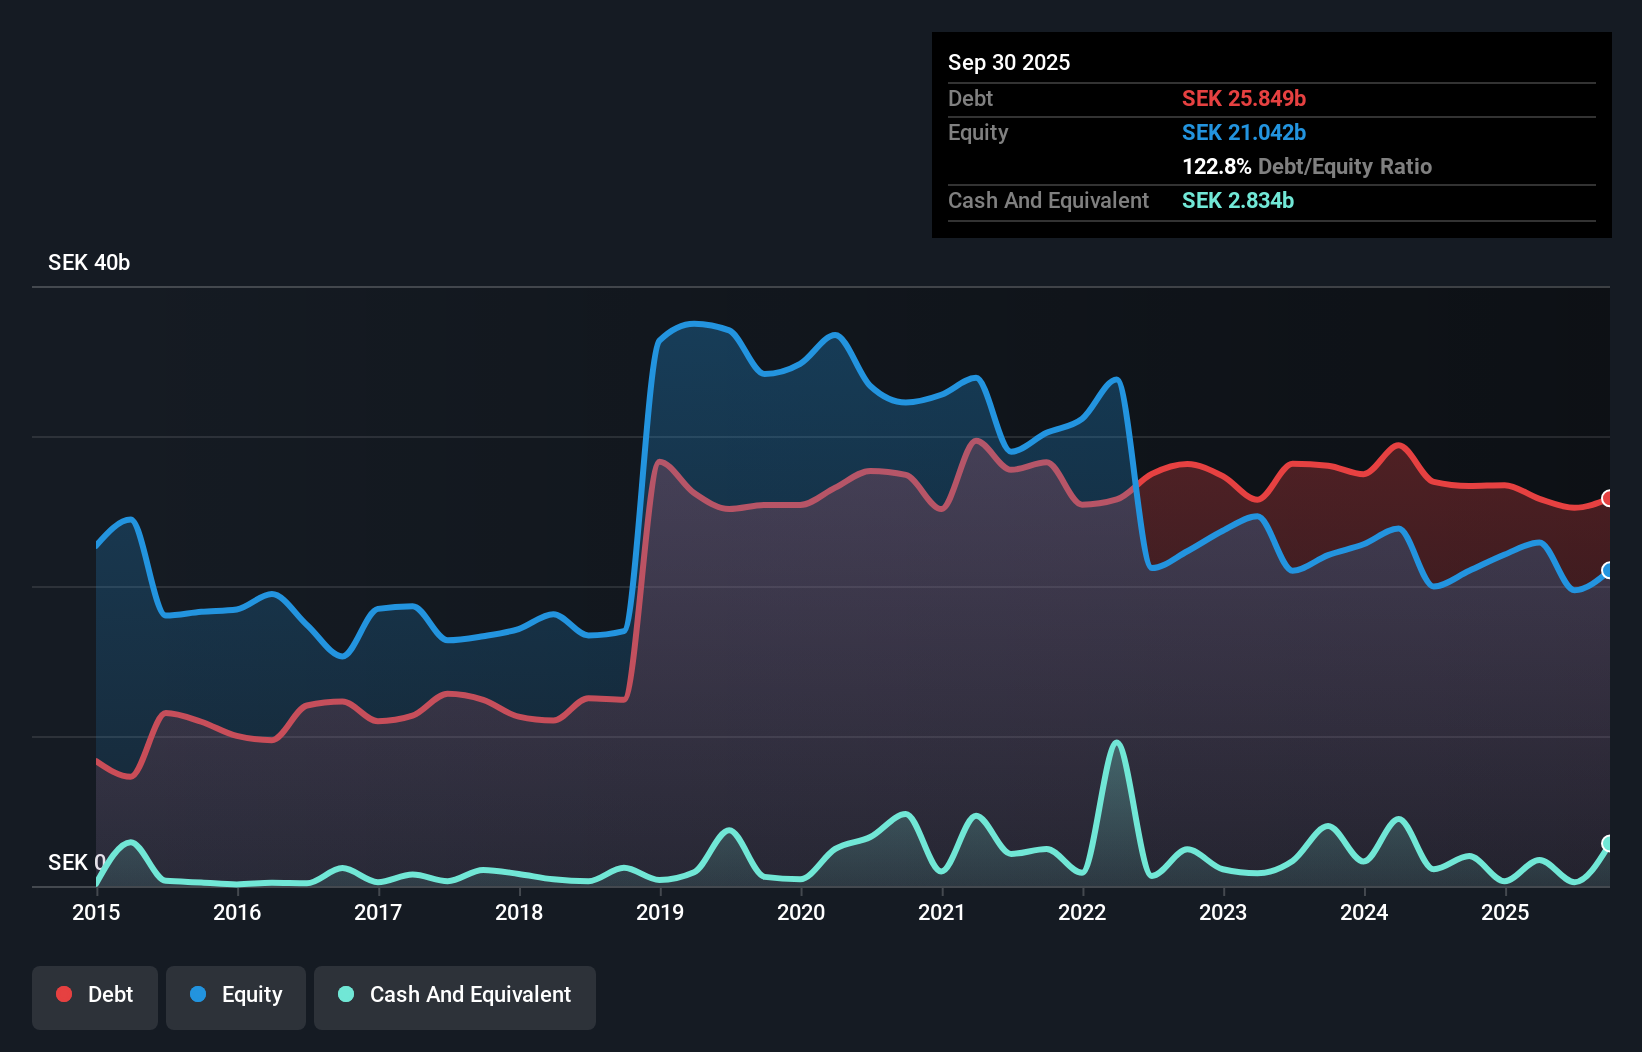Click the SEK 40b axis label
Image resolution: width=1642 pixels, height=1052 pixels.
pyautogui.click(x=89, y=262)
